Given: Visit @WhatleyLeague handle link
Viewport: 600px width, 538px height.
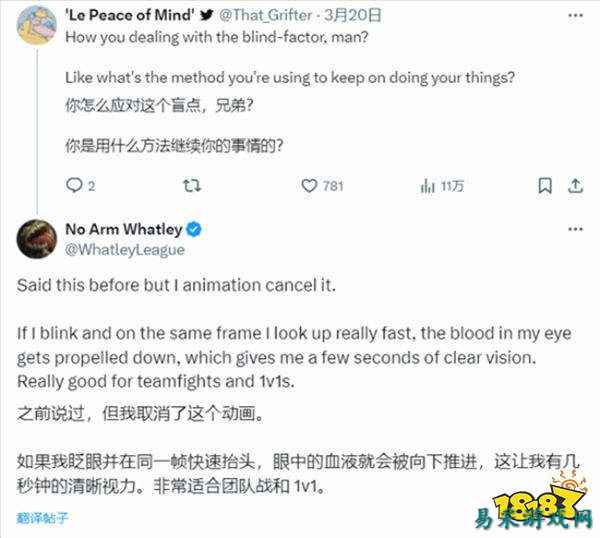Looking at the screenshot, I should 125,250.
